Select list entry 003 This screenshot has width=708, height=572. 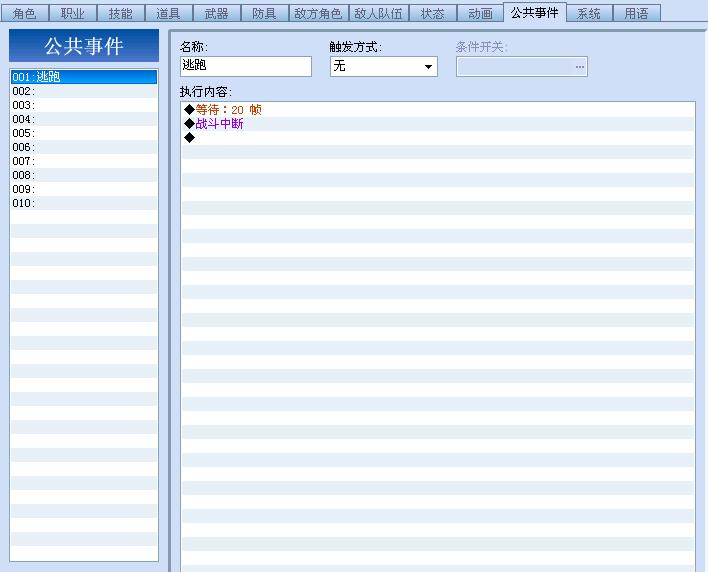pos(84,105)
